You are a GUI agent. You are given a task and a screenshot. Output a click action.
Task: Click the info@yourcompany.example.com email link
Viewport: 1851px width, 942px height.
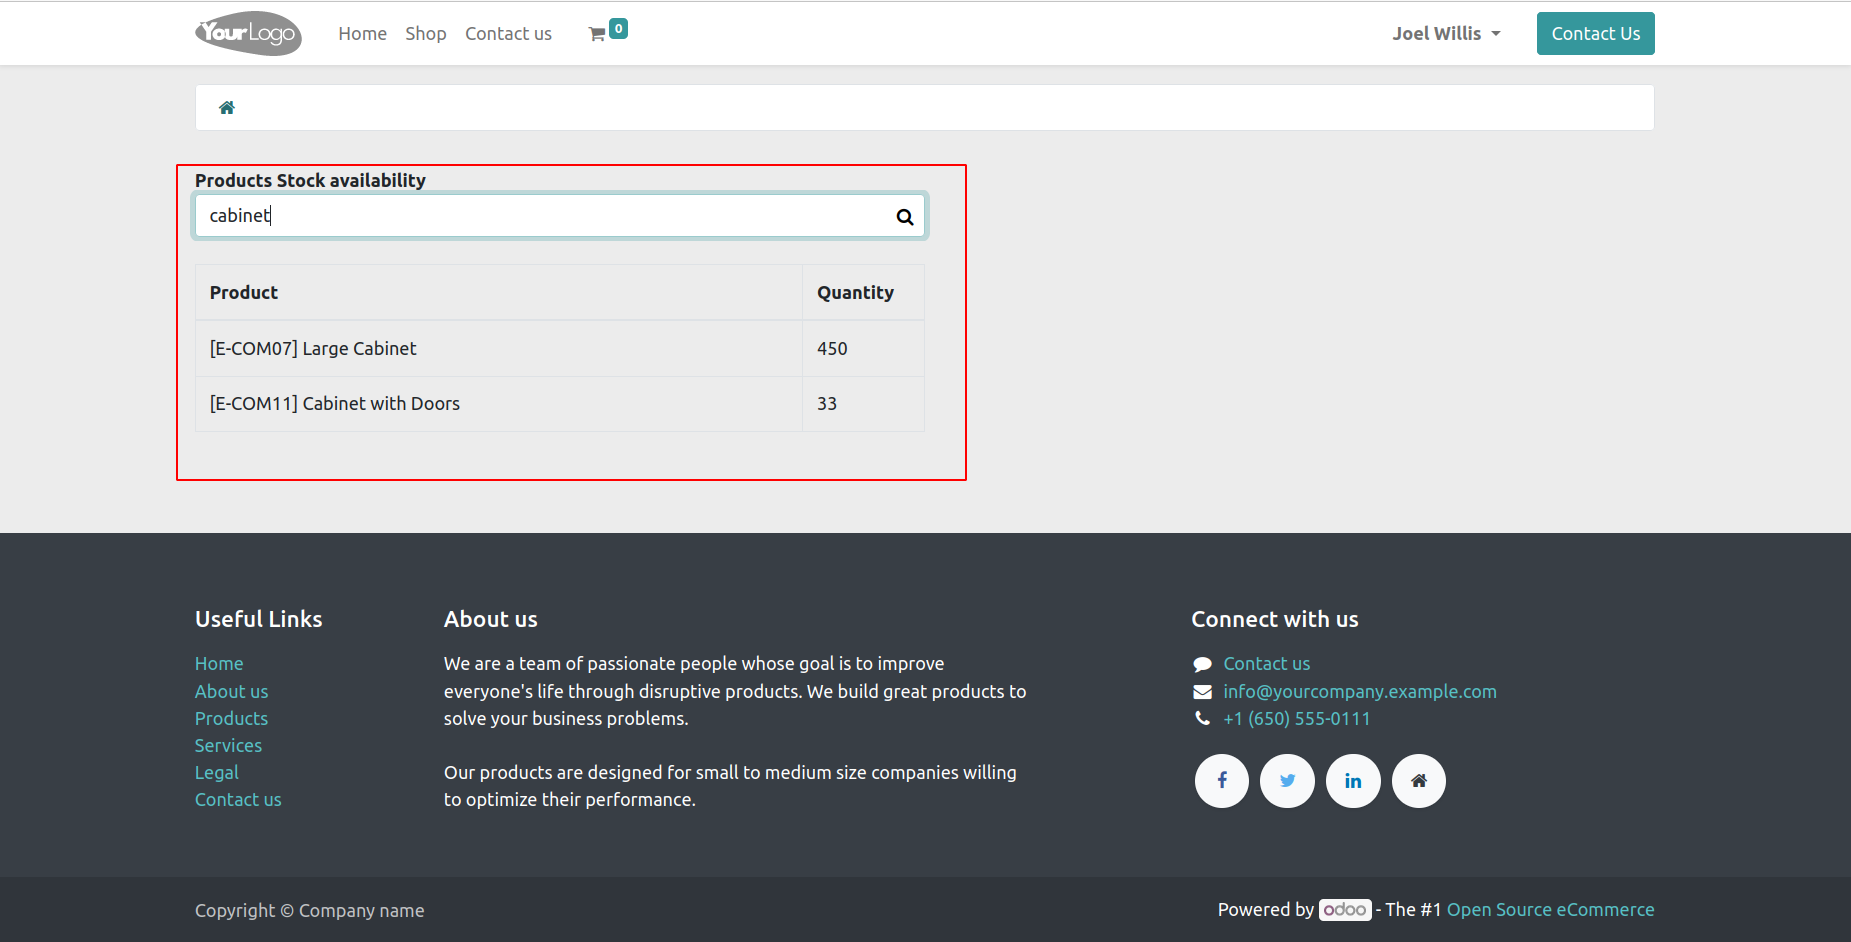click(1359, 692)
